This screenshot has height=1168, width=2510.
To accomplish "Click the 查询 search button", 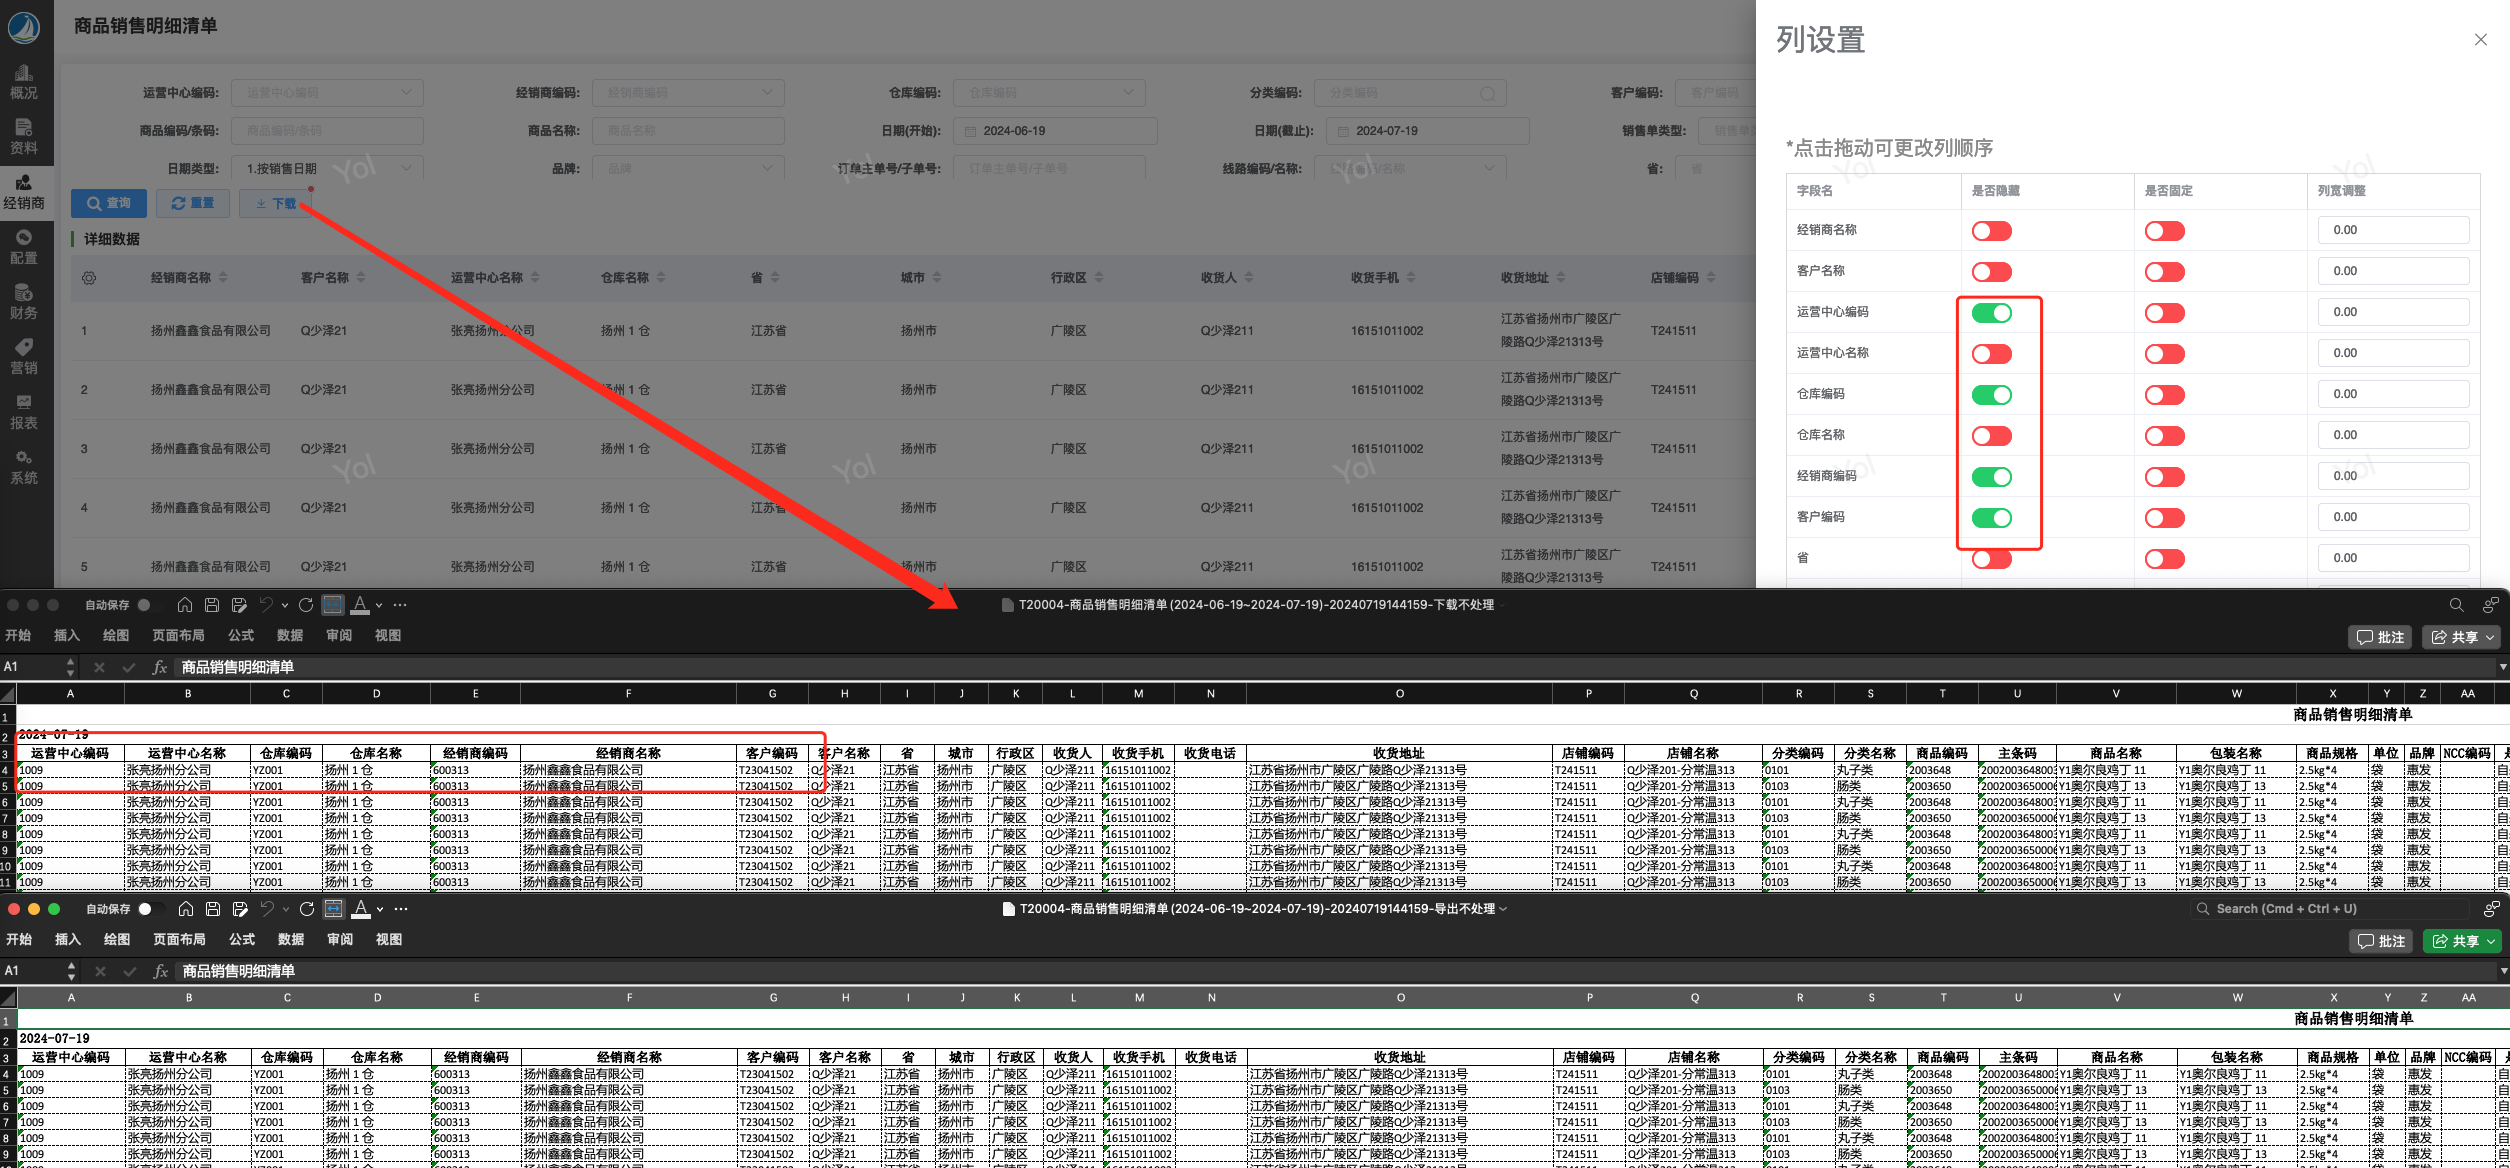I will tap(109, 203).
